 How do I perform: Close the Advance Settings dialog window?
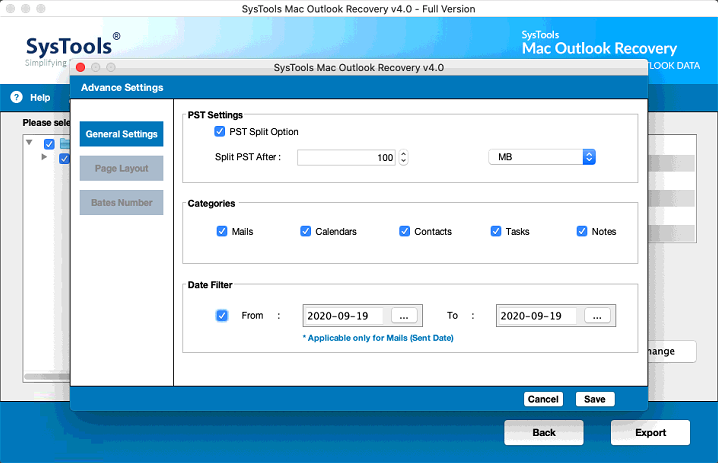(x=81, y=67)
